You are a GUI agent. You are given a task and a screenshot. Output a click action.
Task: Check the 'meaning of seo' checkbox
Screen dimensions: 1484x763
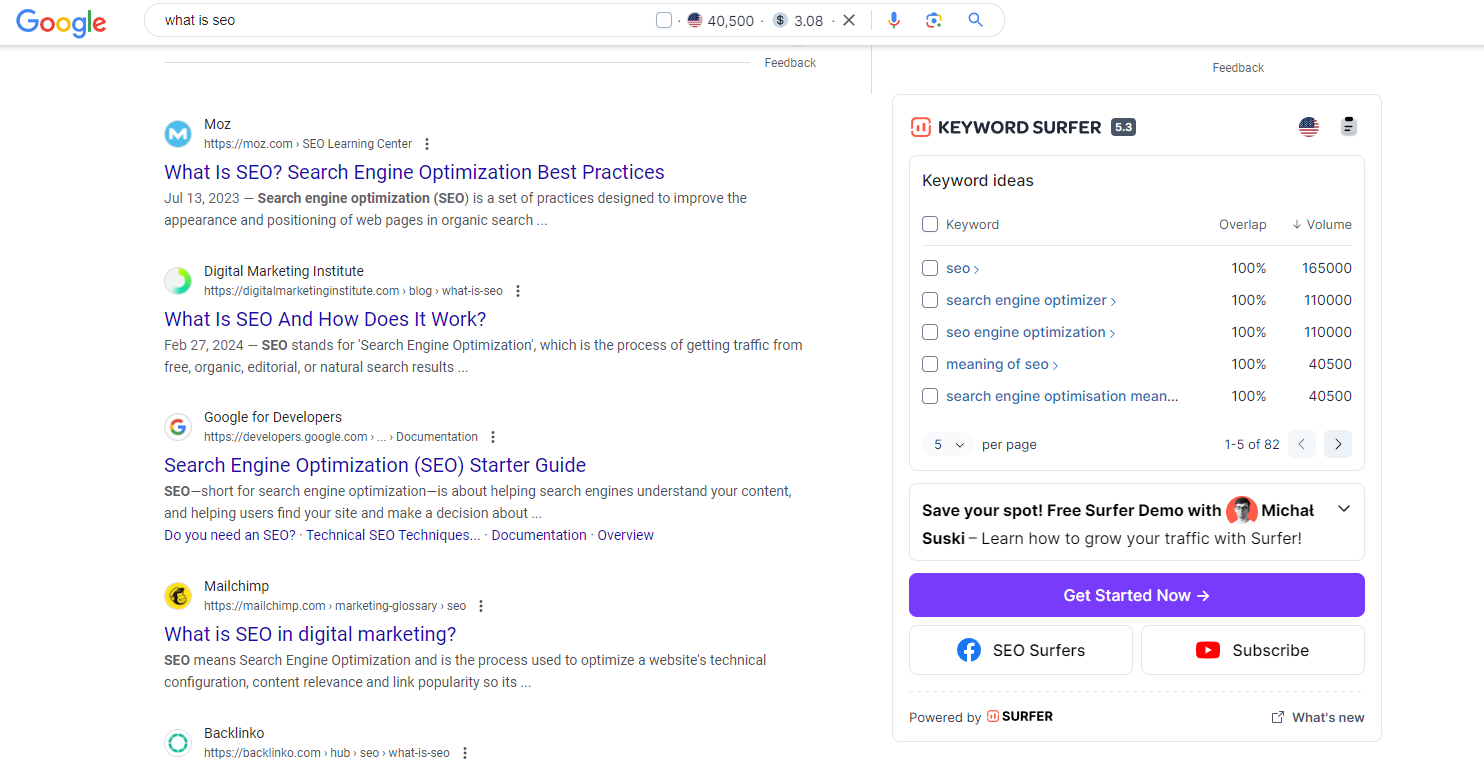click(x=930, y=364)
